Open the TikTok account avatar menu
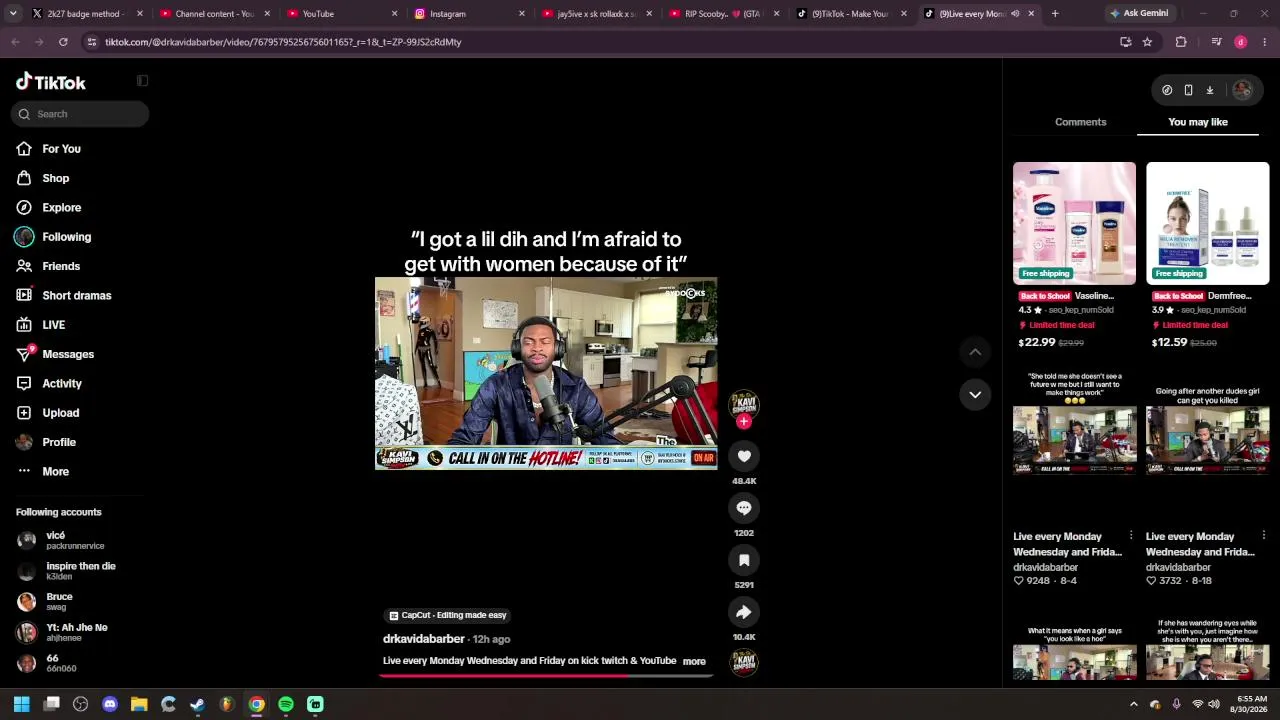The image size is (1280, 720). [1242, 90]
